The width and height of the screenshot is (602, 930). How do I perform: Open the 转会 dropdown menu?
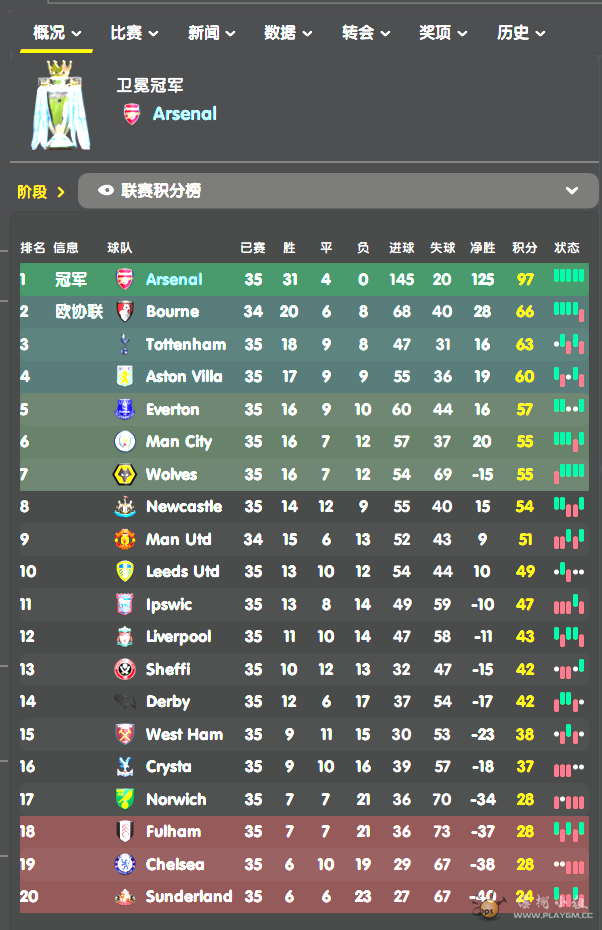(366, 33)
